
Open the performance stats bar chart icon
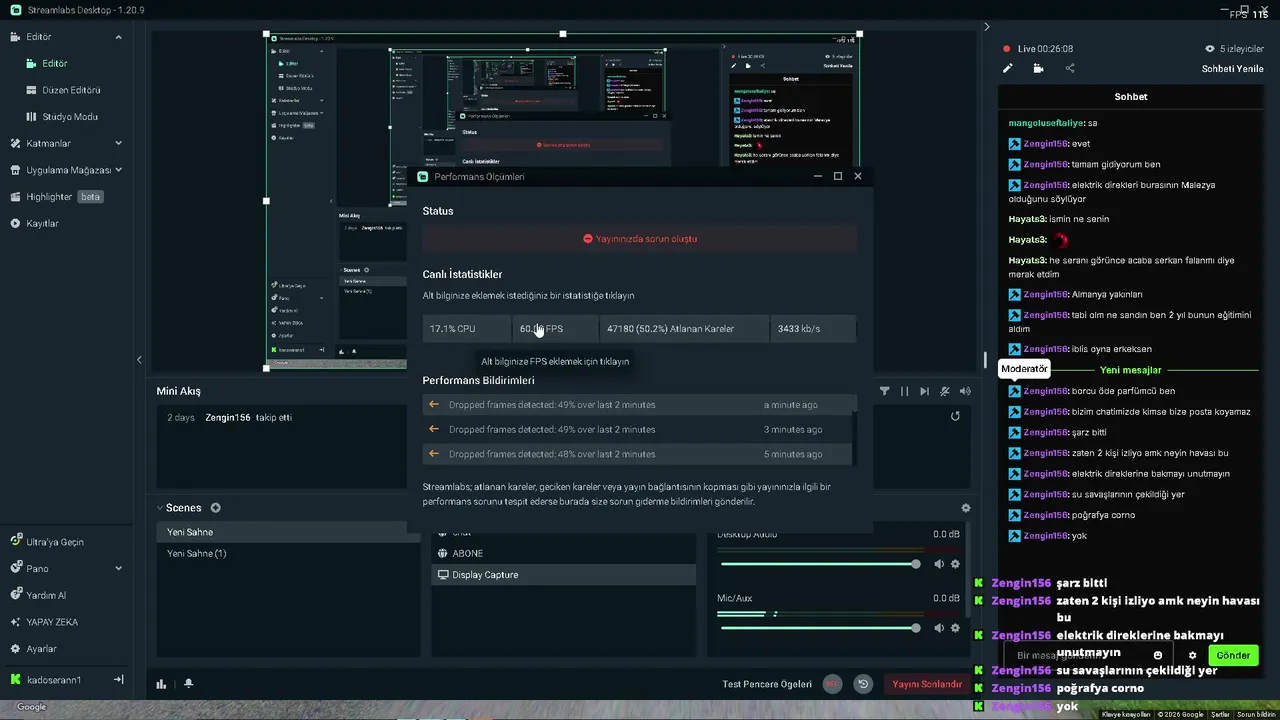161,684
